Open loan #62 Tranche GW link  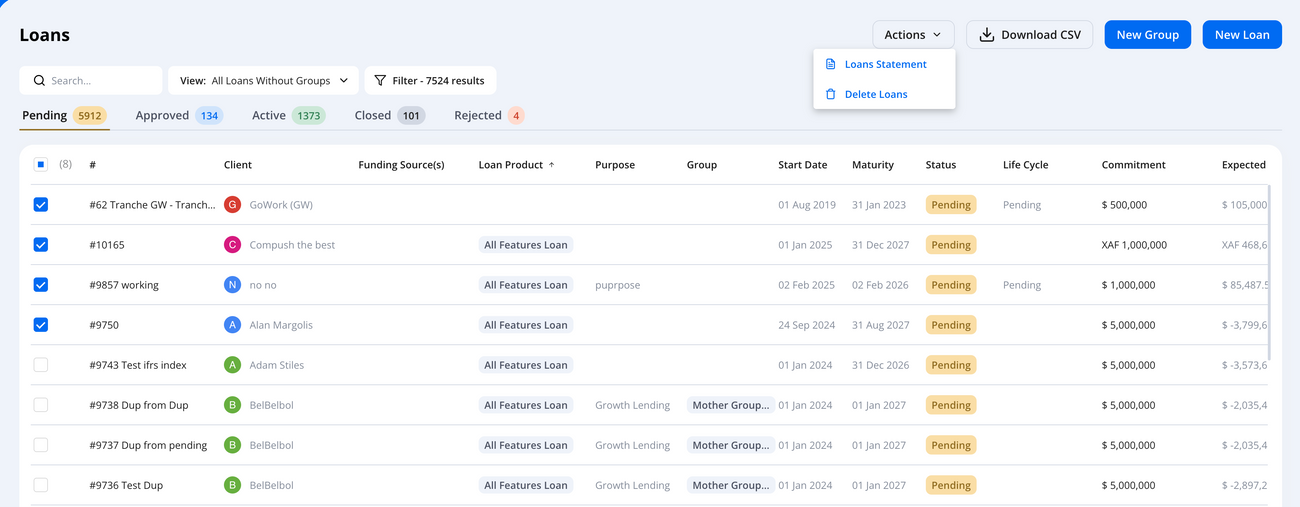coord(152,204)
